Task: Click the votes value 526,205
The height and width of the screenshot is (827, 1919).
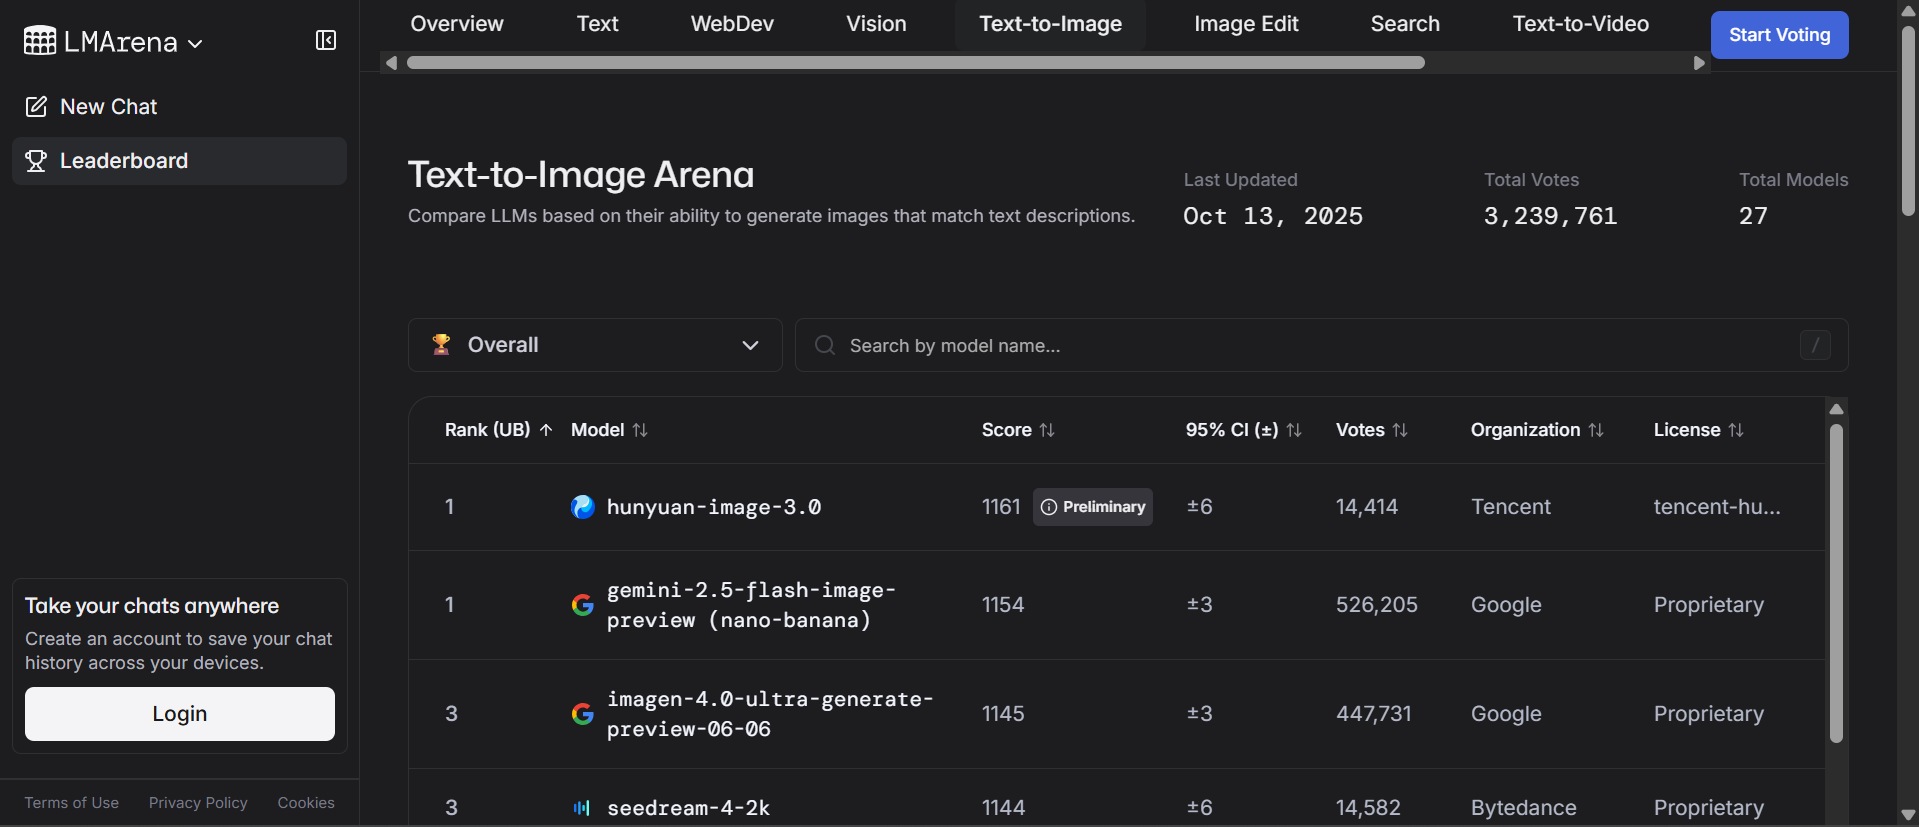Action: pos(1377,605)
